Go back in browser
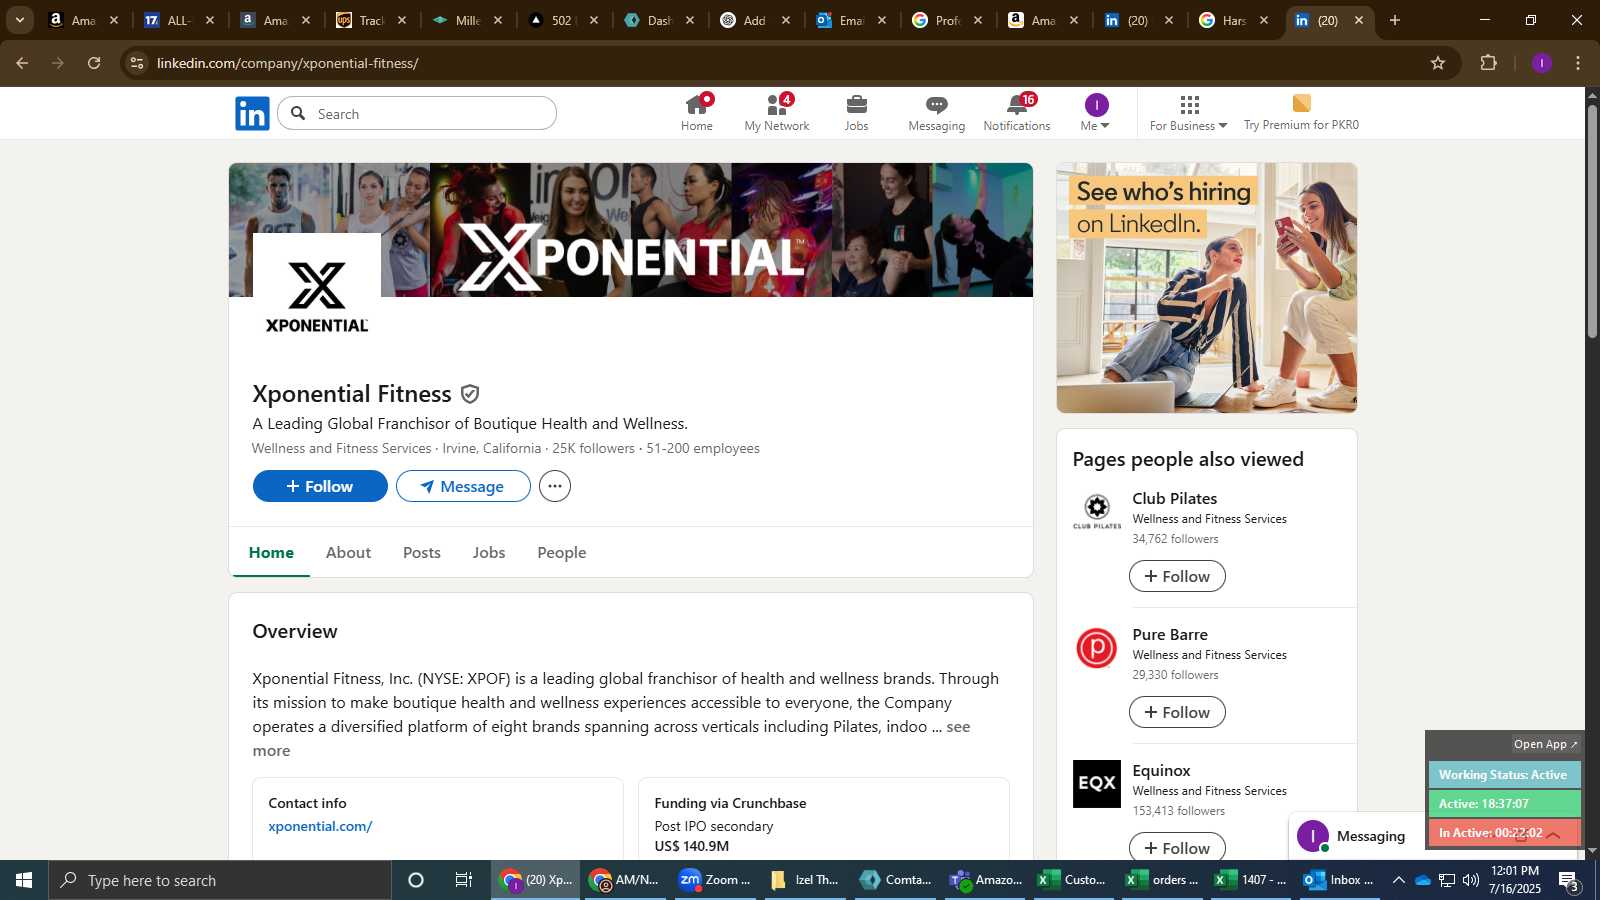The width and height of the screenshot is (1600, 900). tap(22, 63)
